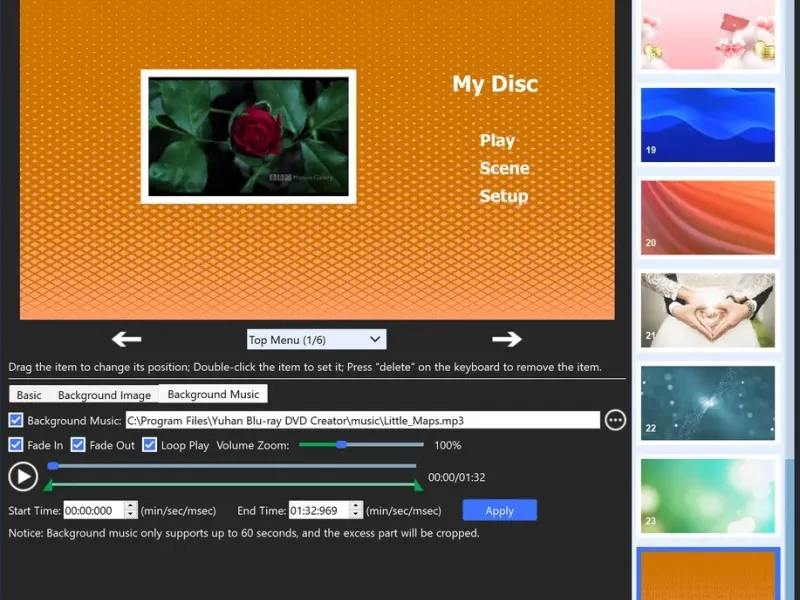The width and height of the screenshot is (800, 600).
Task: Click the Start Time input field
Action: coord(94,510)
